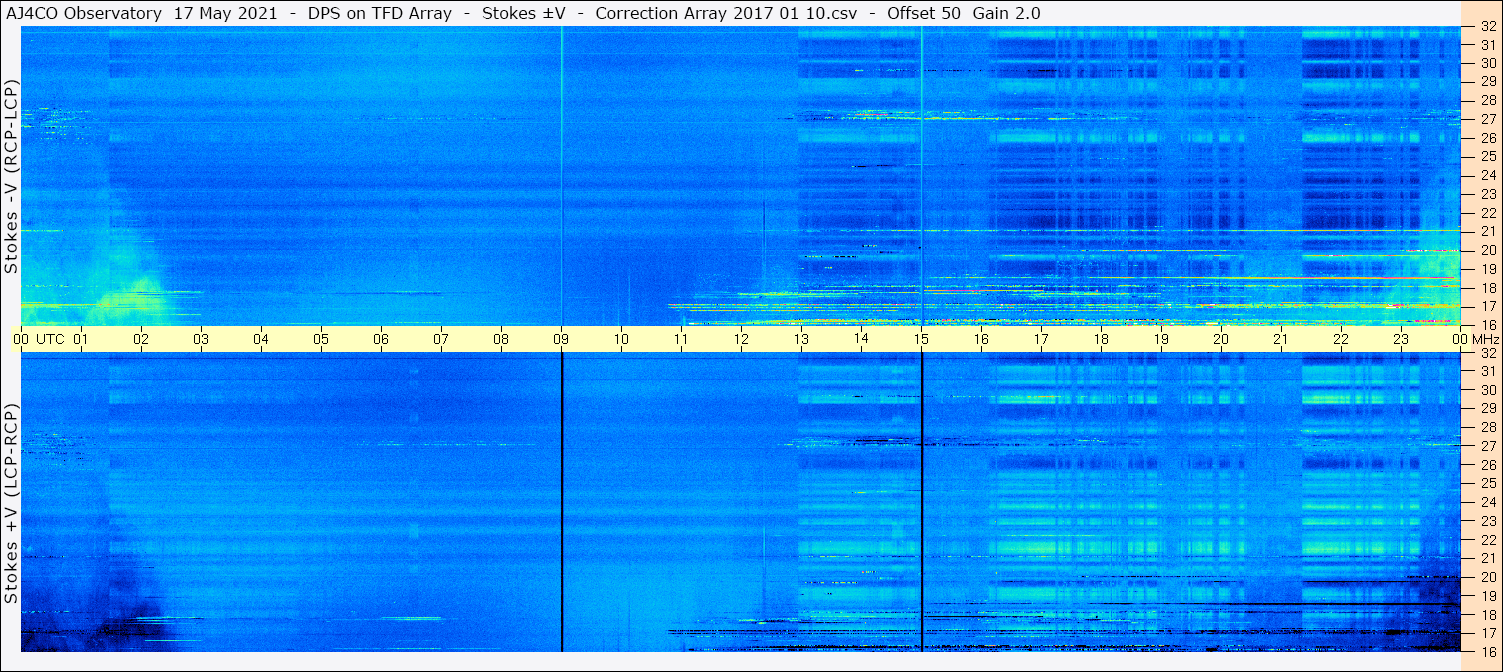The image size is (1503, 672).
Task: Click the 06 hour label on time axis
Action: pos(381,339)
